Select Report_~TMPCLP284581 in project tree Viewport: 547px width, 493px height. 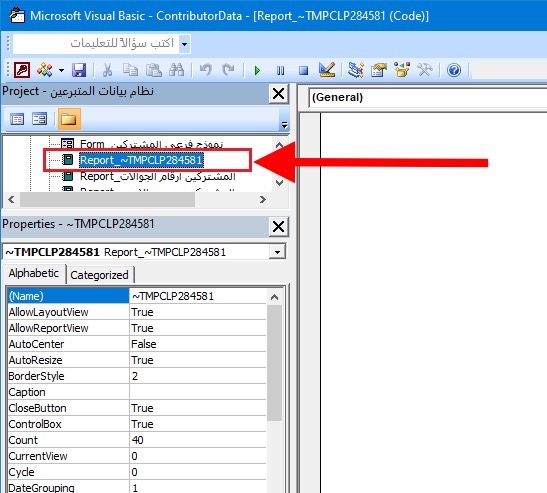pyautogui.click(x=141, y=160)
